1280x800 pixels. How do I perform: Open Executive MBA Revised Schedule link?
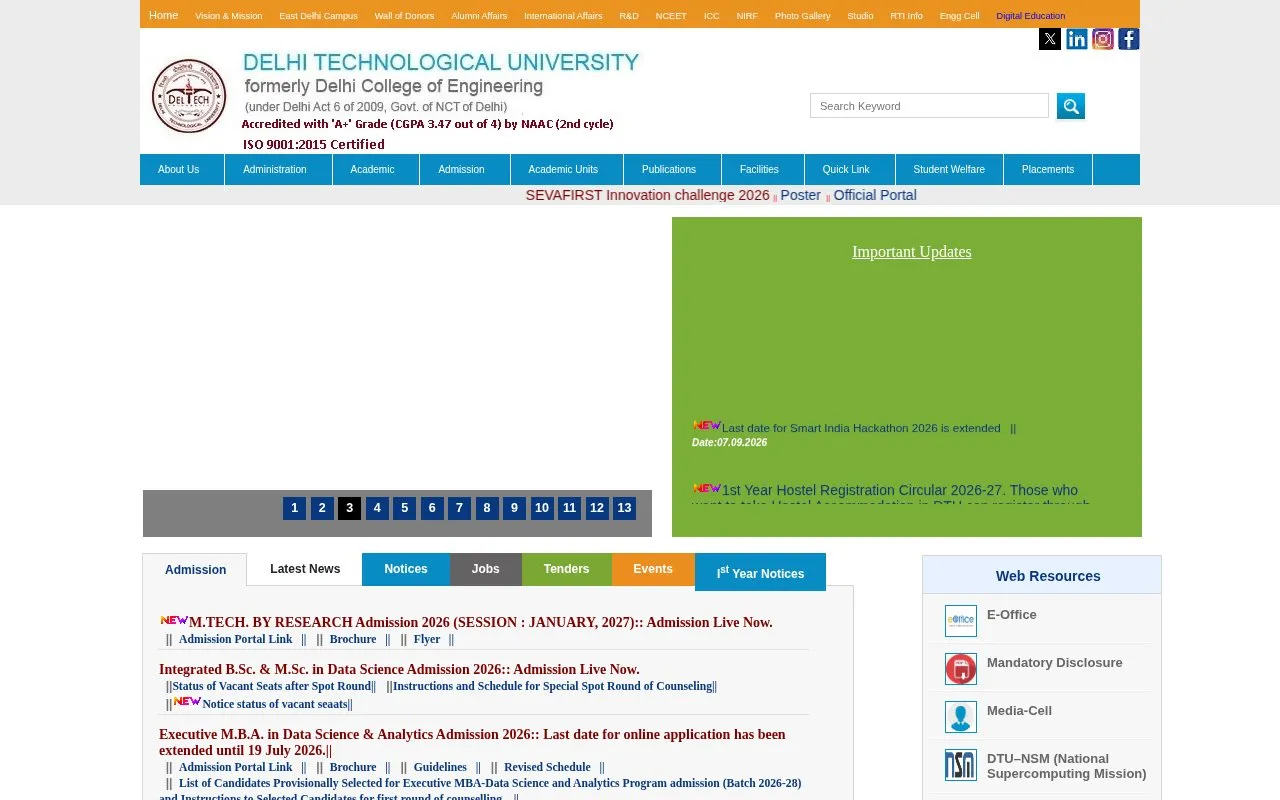pyautogui.click(x=547, y=767)
